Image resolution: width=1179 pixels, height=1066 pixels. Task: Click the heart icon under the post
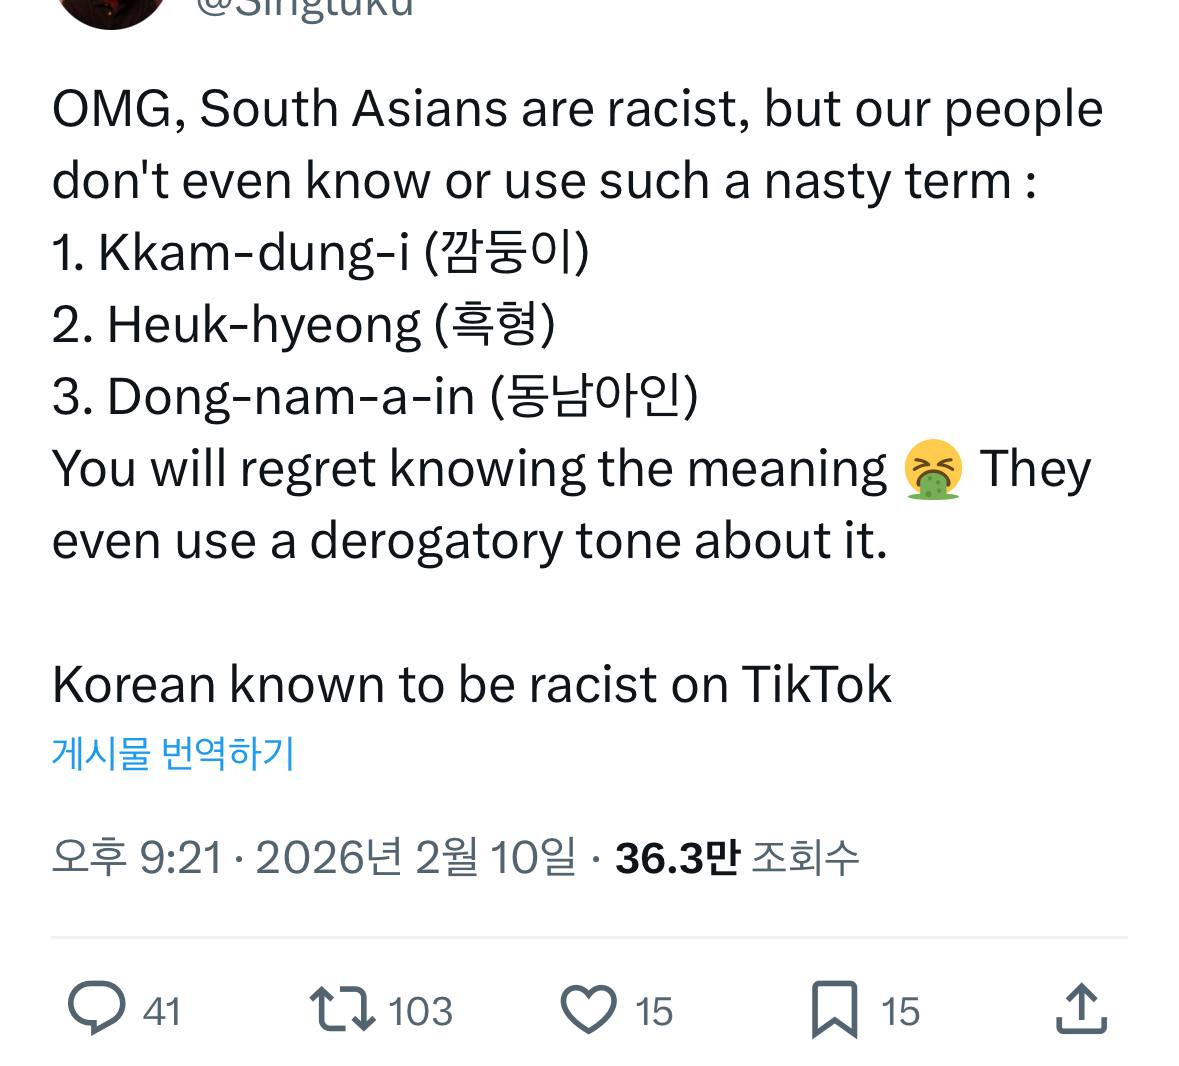pos(588,1010)
